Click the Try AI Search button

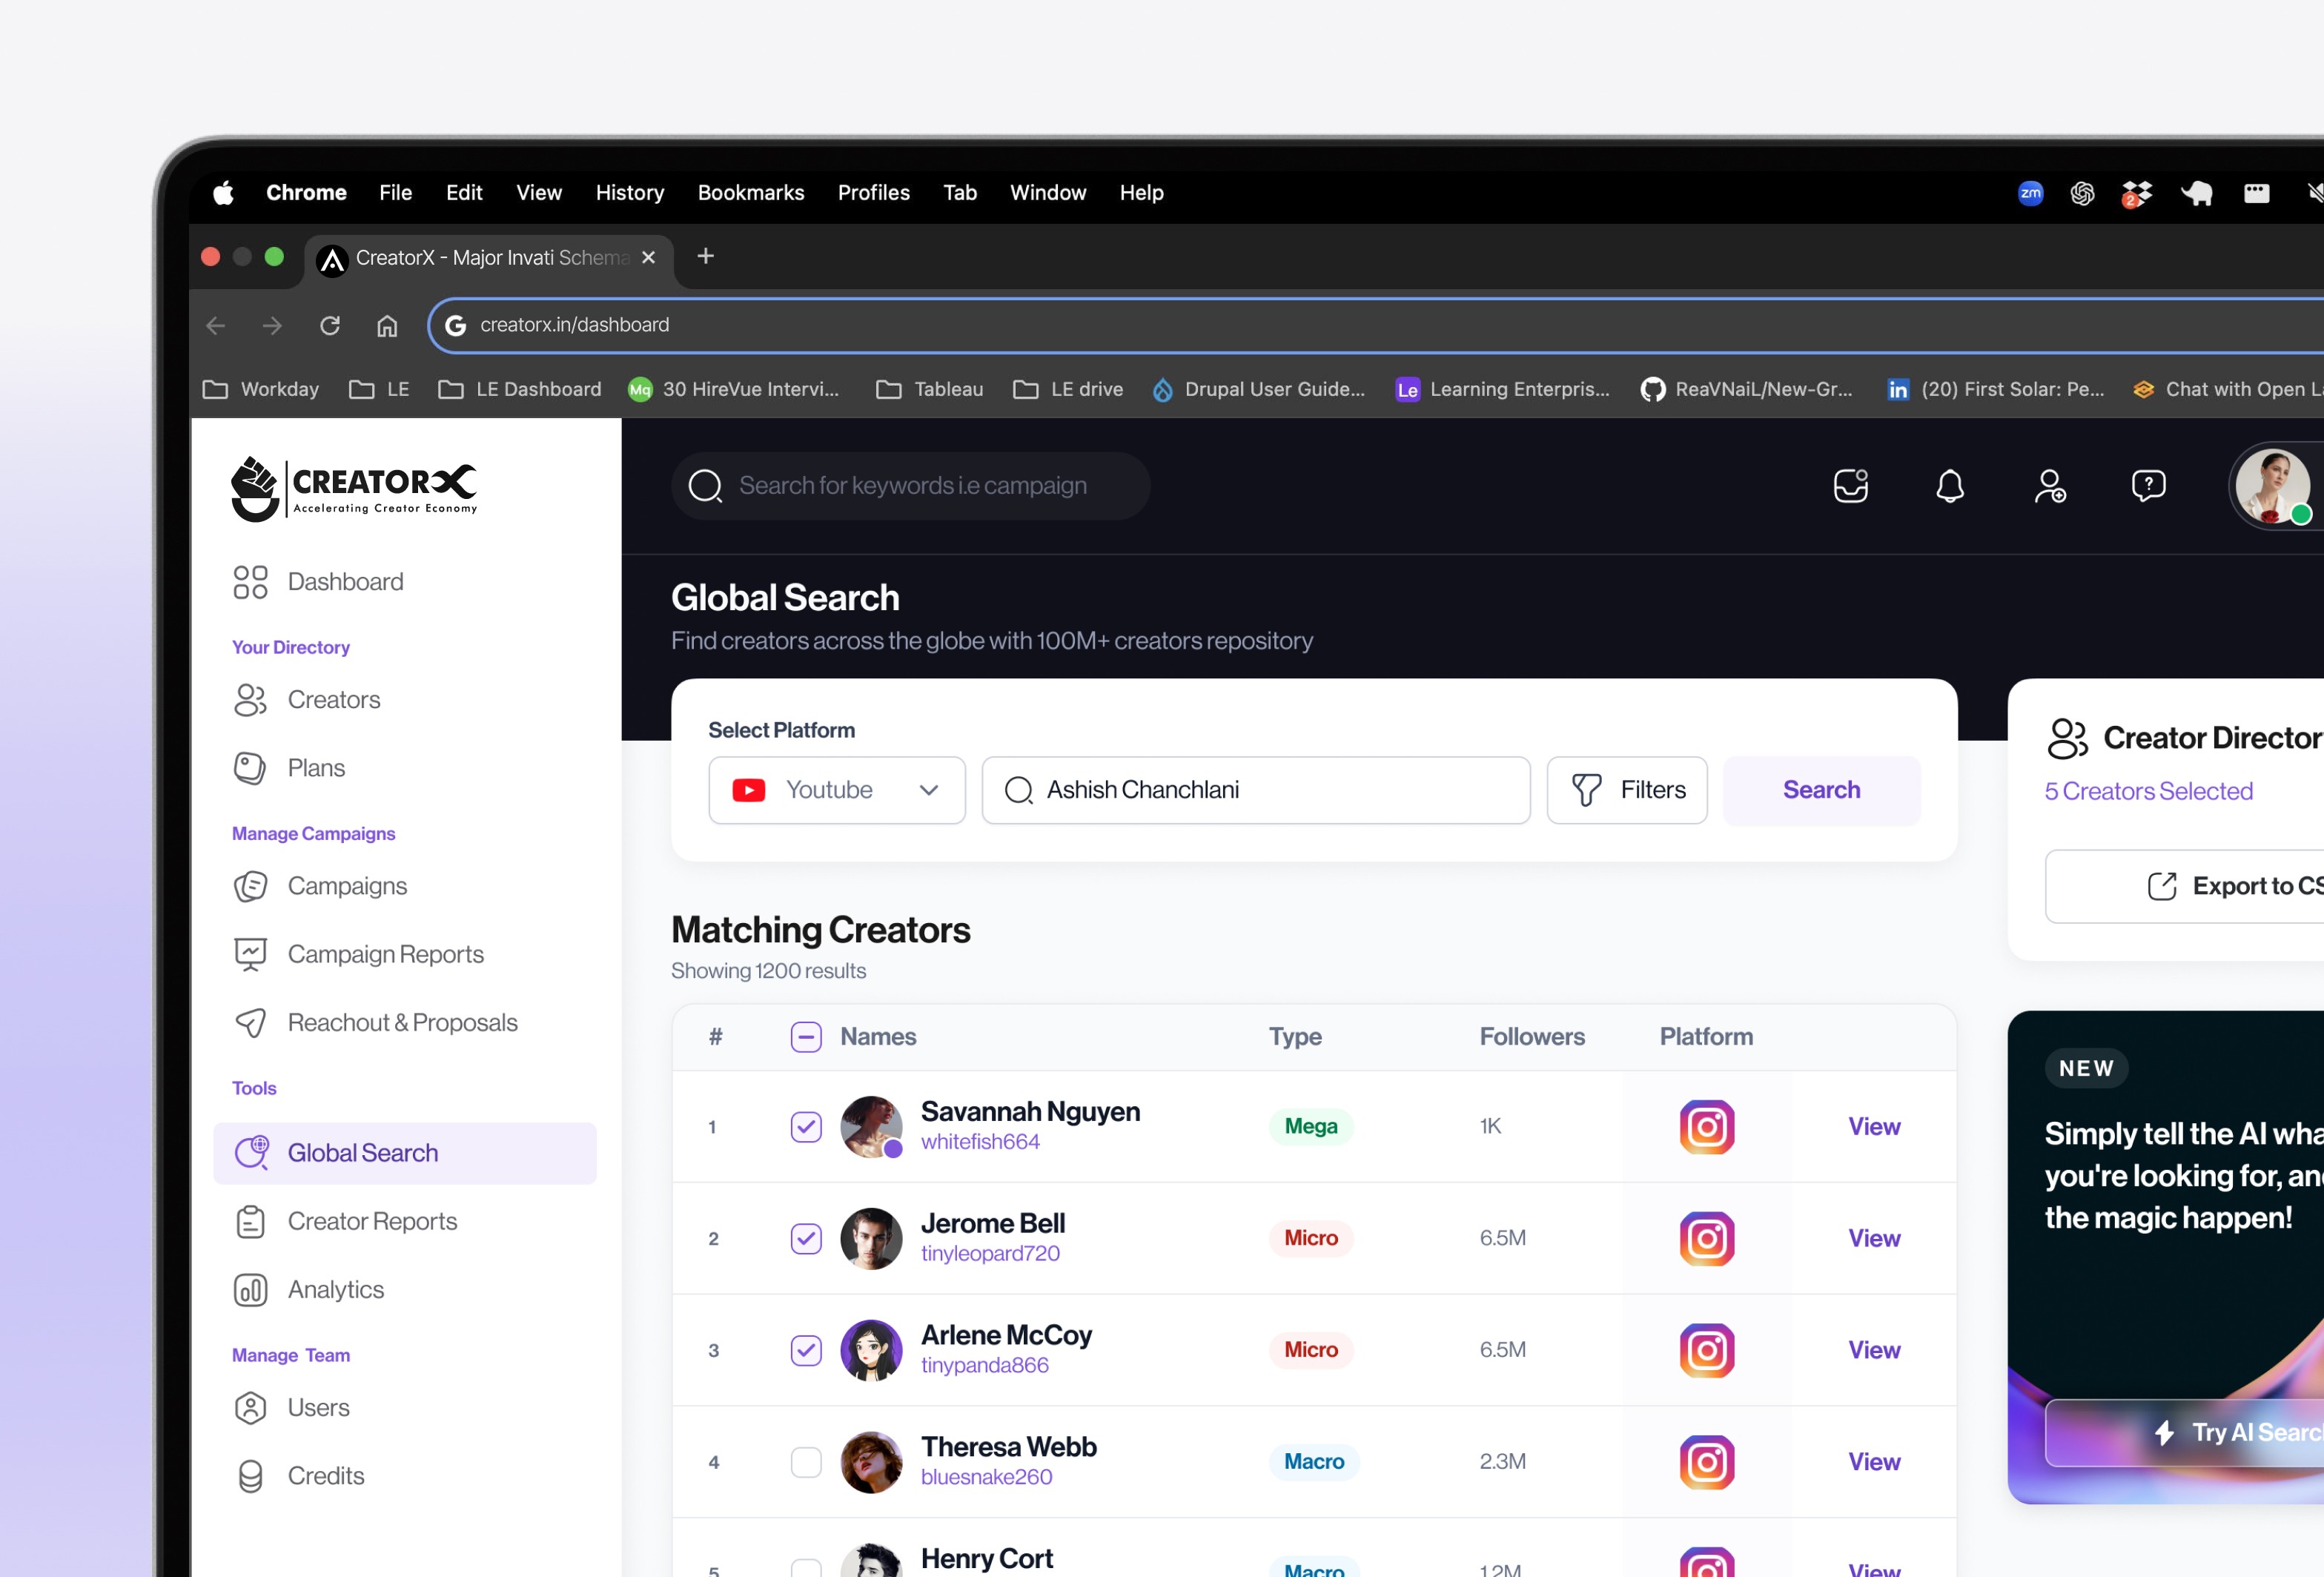pos(2184,1433)
